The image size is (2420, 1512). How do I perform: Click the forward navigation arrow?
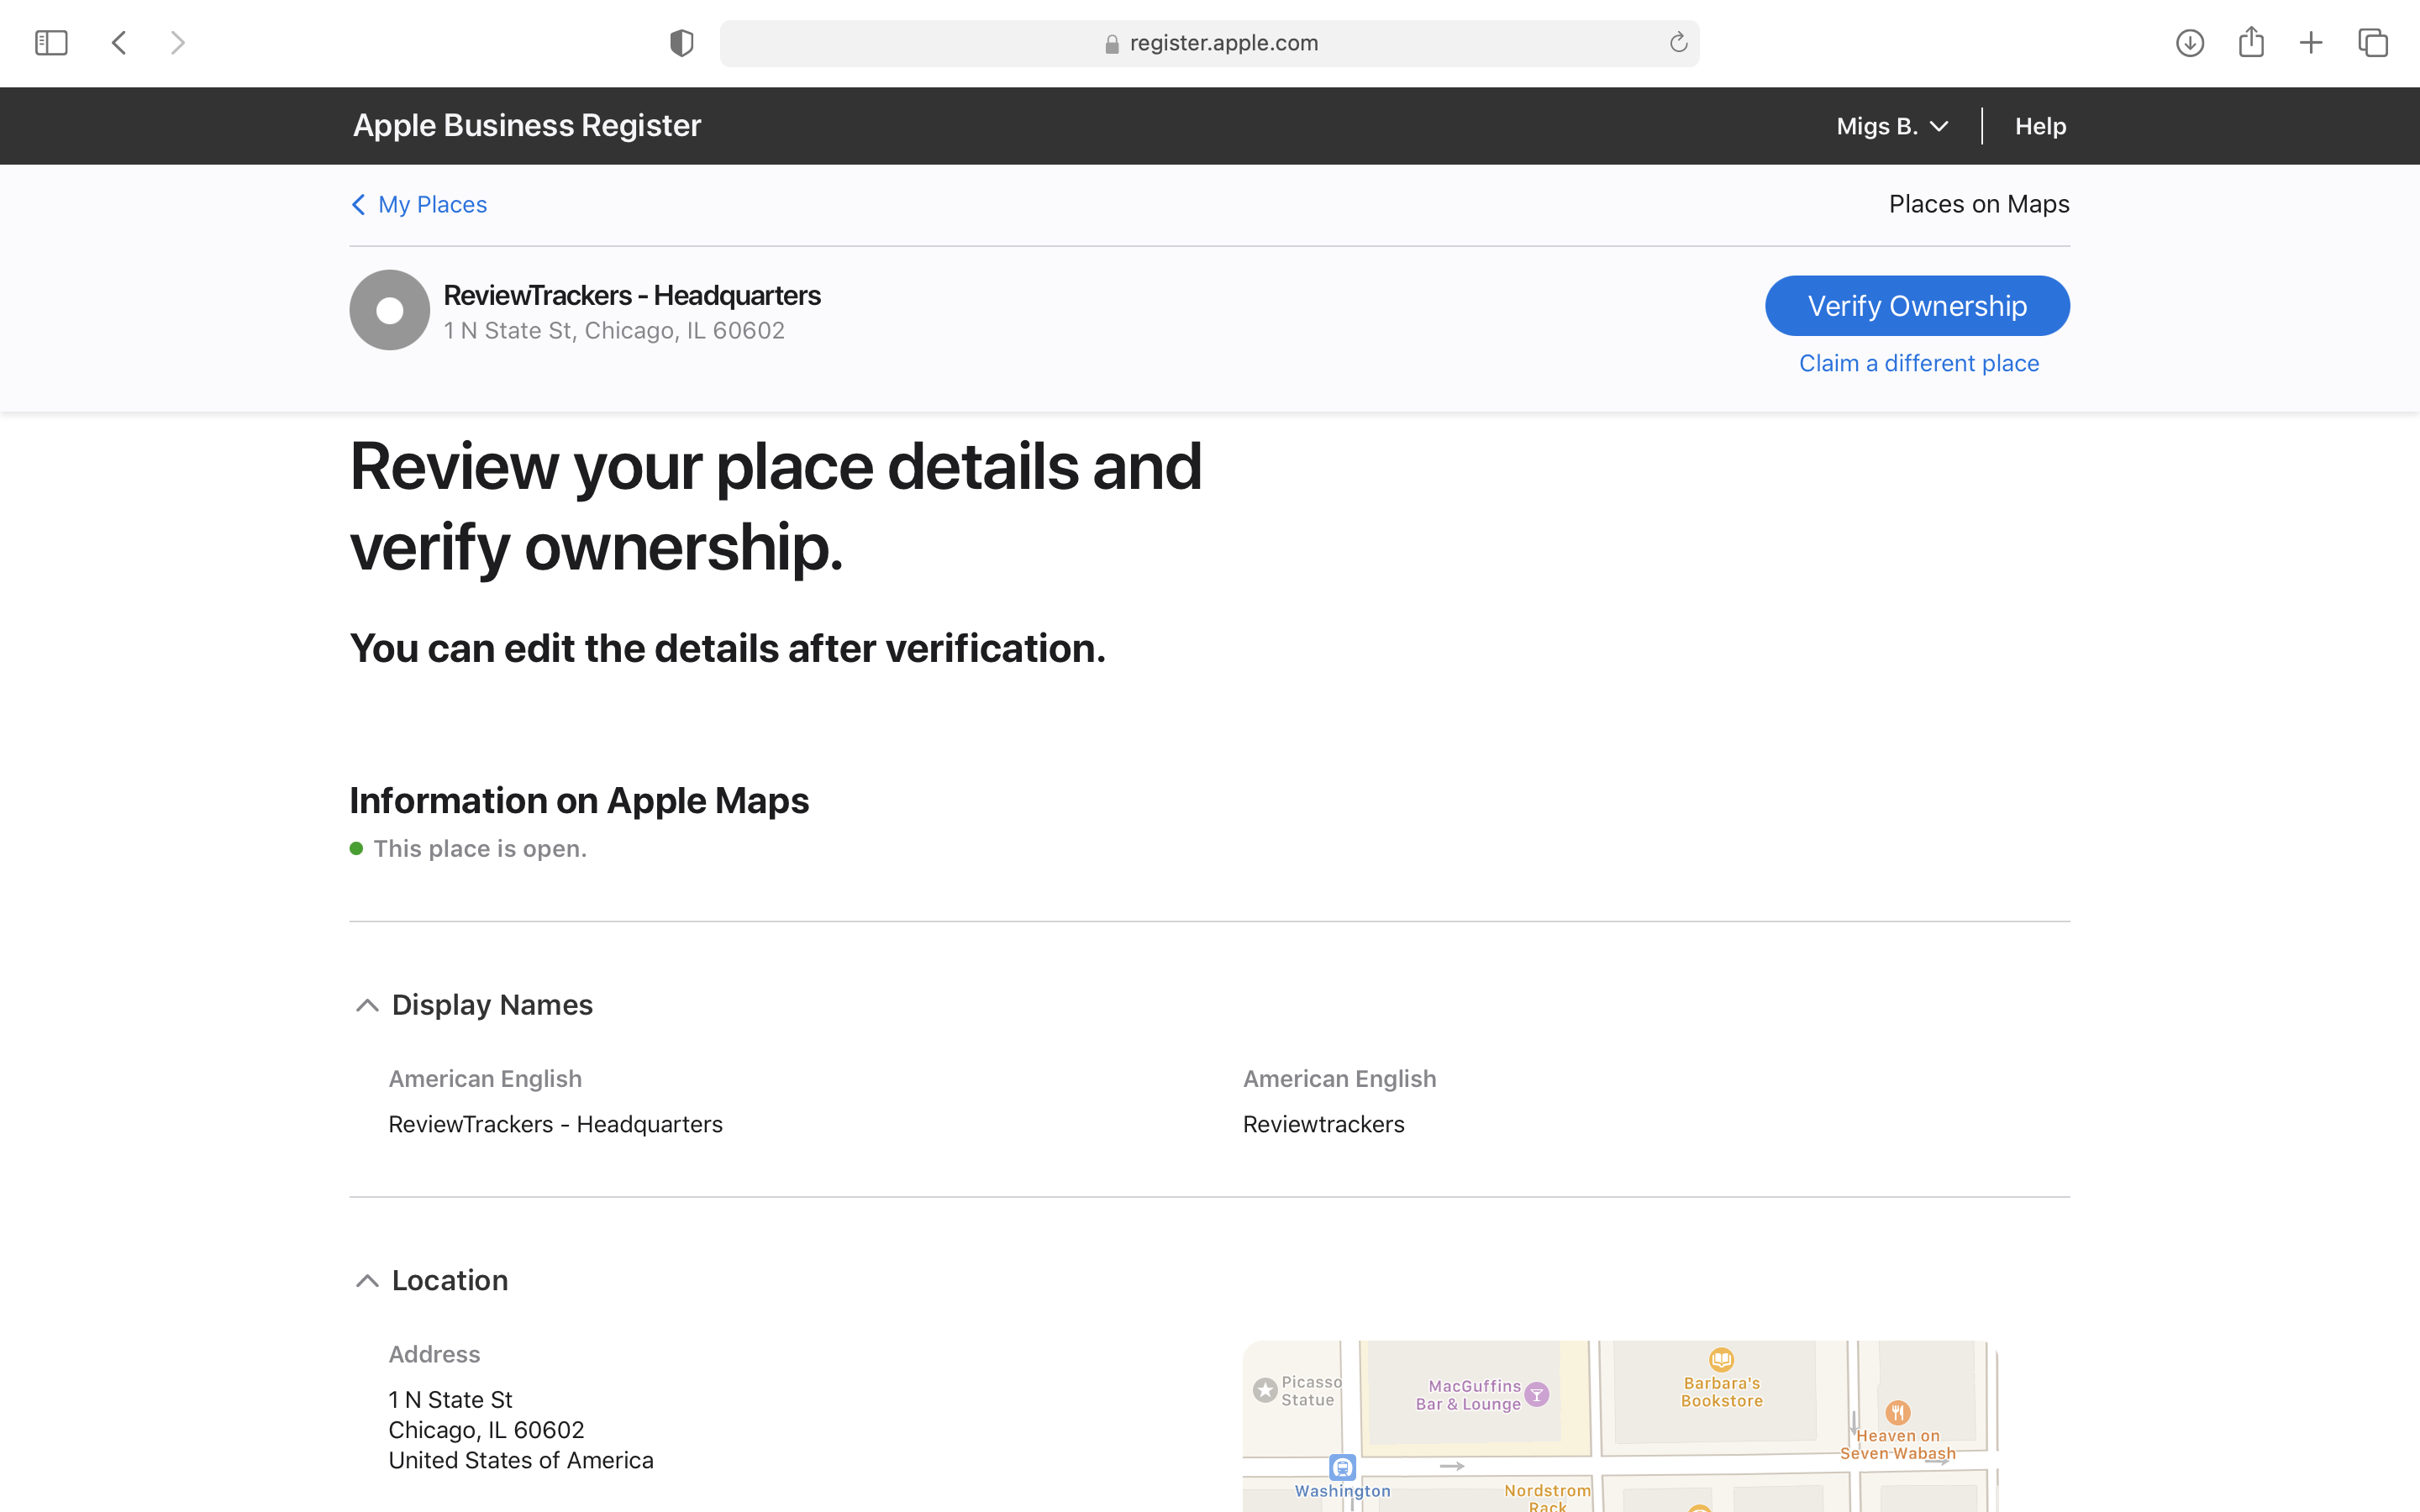[x=178, y=42]
